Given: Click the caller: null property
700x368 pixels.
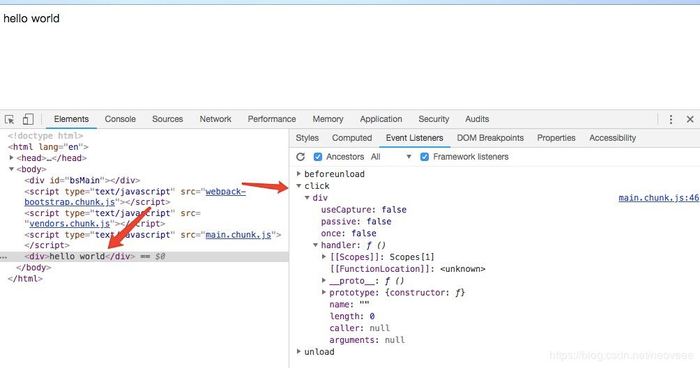Looking at the screenshot, I should tap(359, 328).
